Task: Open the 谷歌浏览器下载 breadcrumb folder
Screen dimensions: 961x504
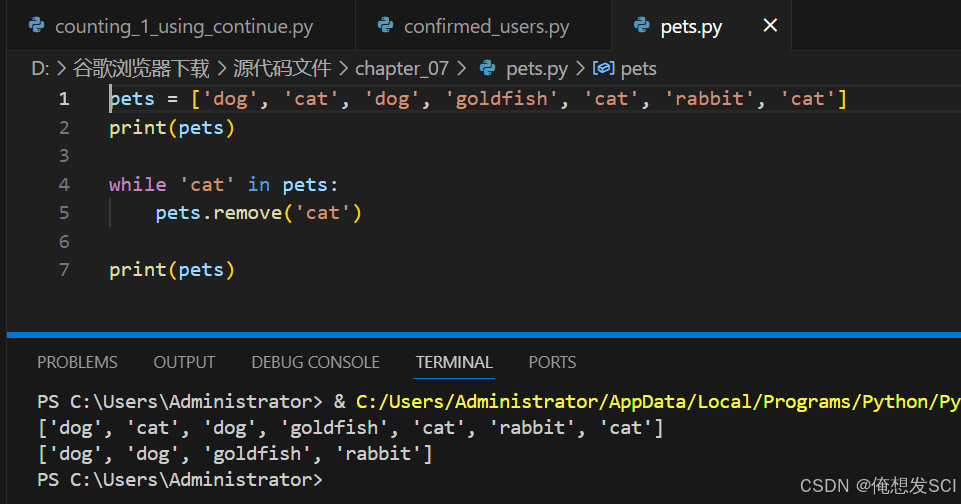Action: (141, 69)
